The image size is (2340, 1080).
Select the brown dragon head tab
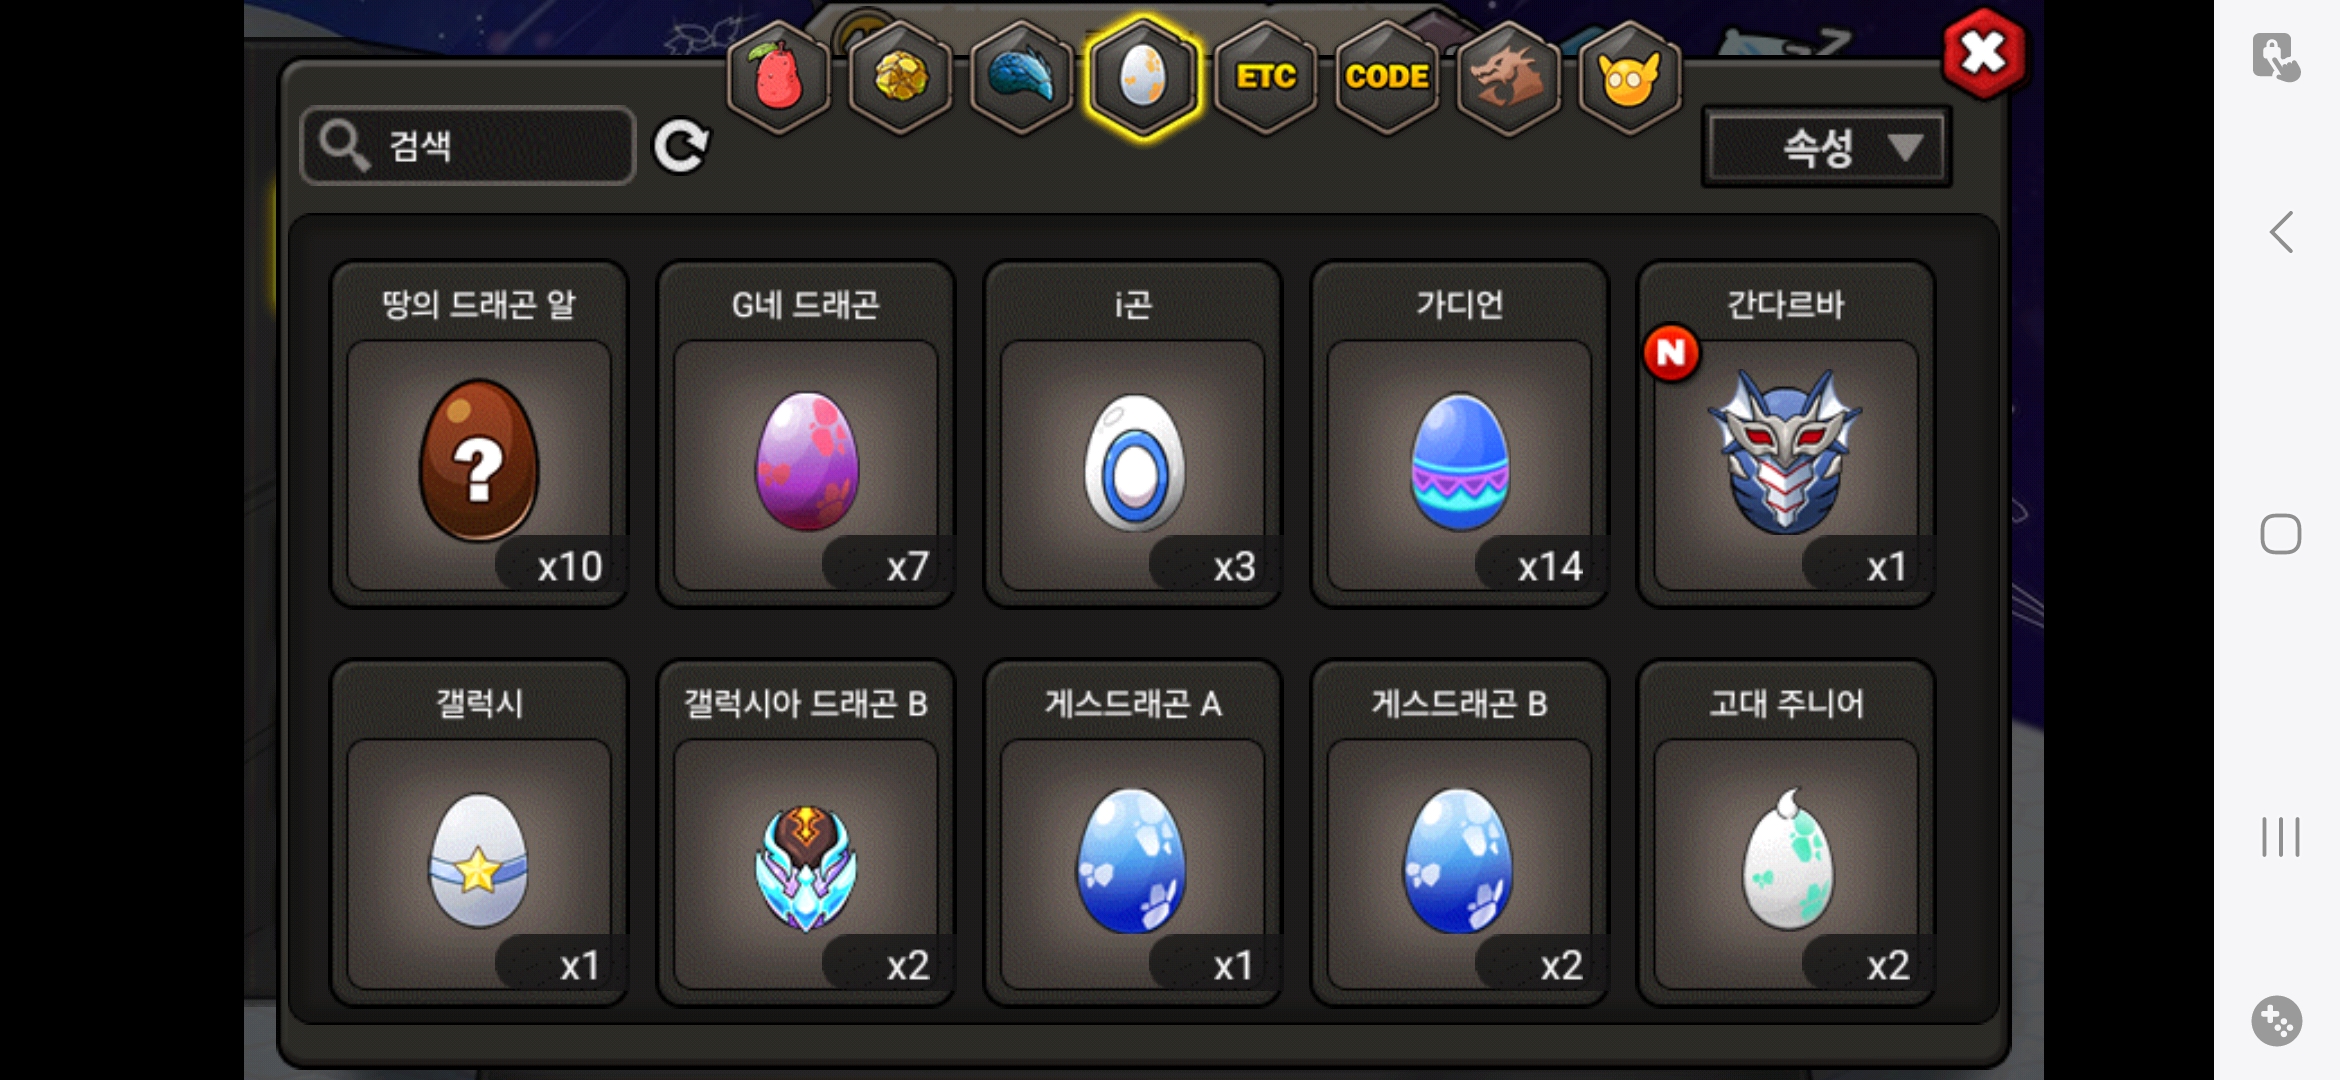tap(1508, 77)
